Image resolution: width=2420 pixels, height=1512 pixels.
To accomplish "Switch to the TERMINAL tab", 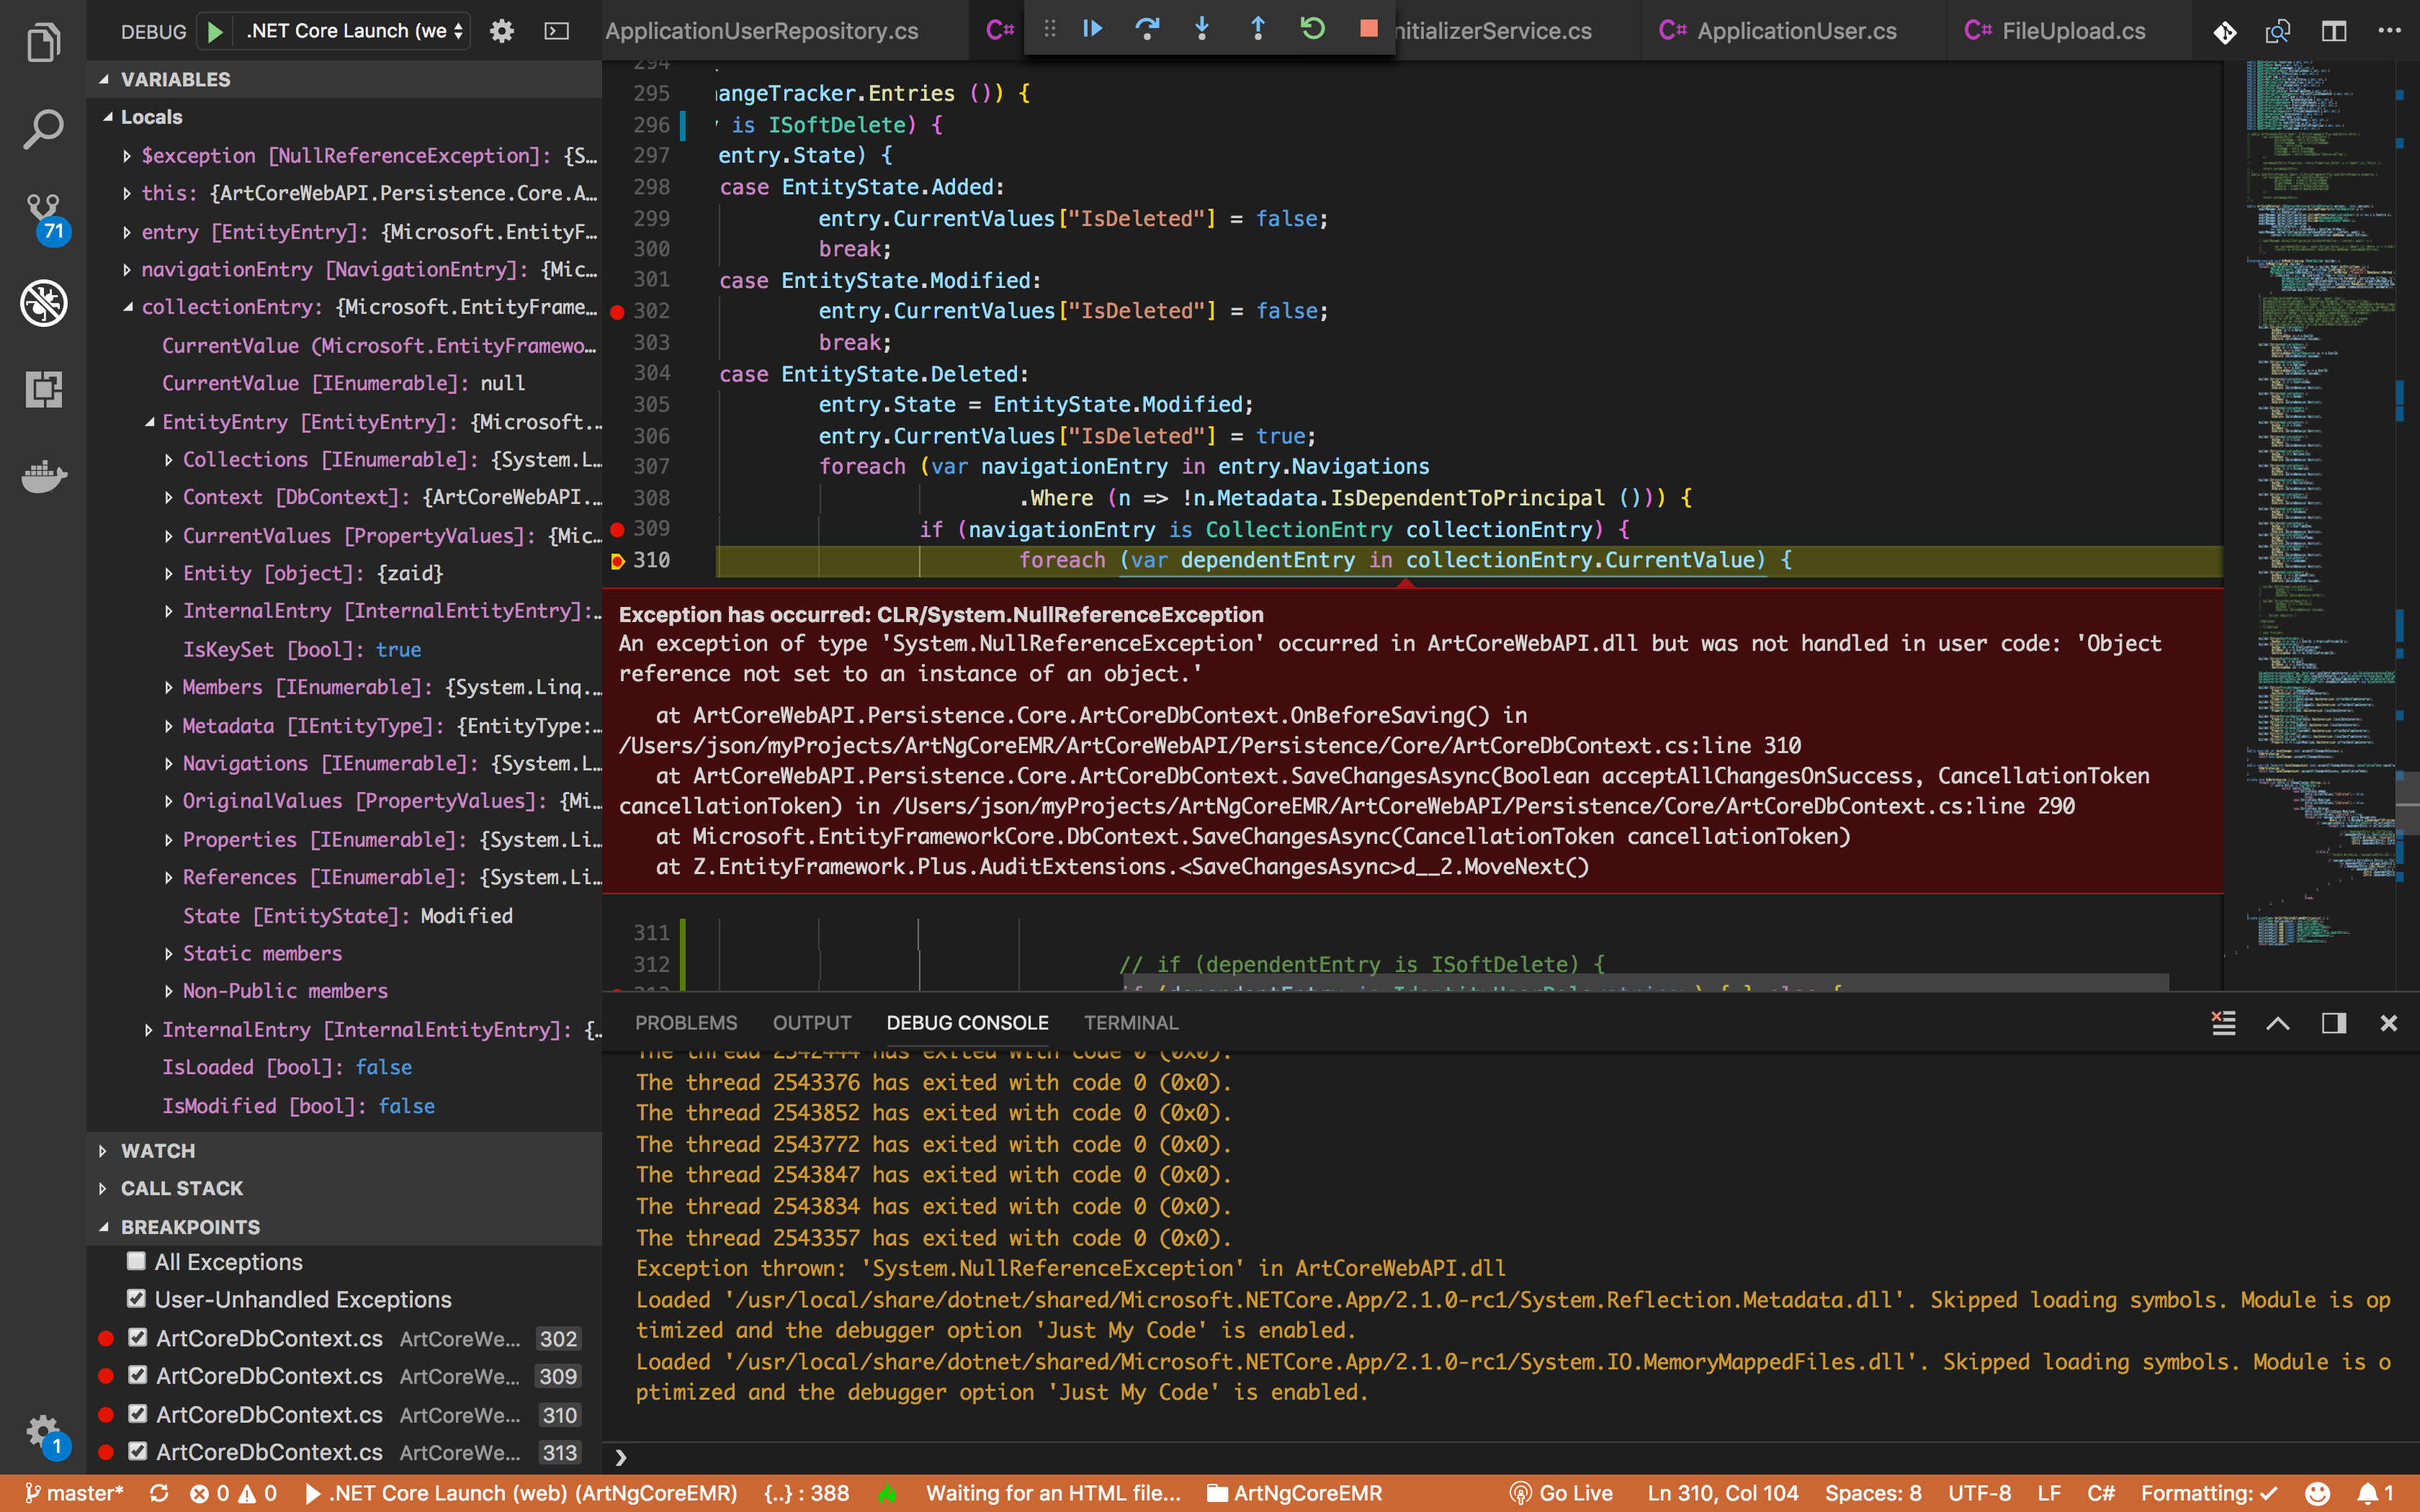I will click(x=1130, y=1022).
